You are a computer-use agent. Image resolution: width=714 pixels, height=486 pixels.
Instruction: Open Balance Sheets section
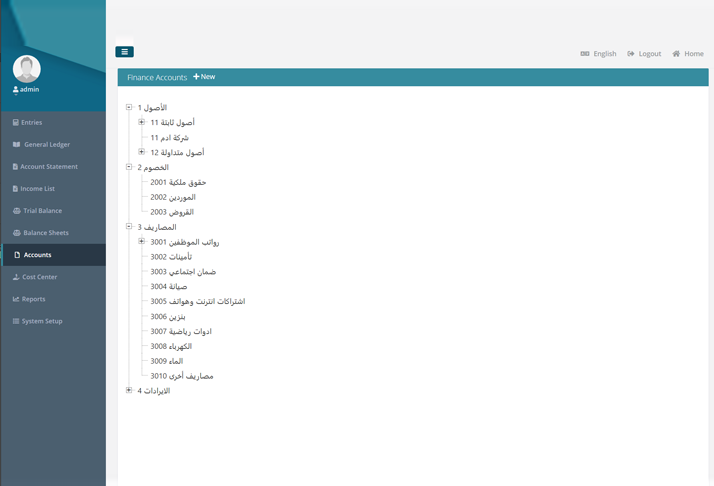(x=53, y=233)
